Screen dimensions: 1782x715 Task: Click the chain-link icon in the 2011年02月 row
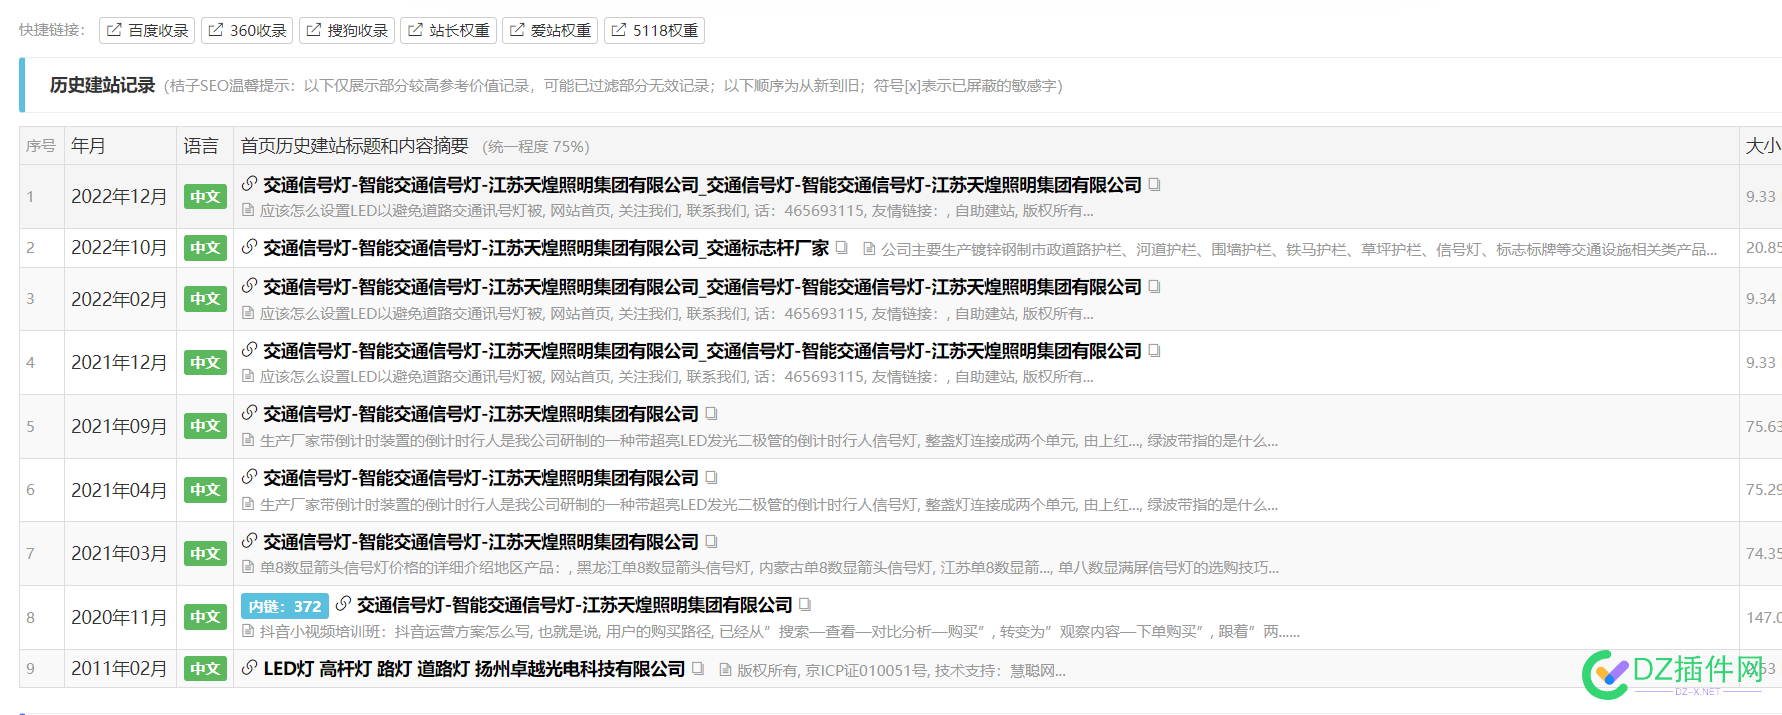(x=249, y=668)
